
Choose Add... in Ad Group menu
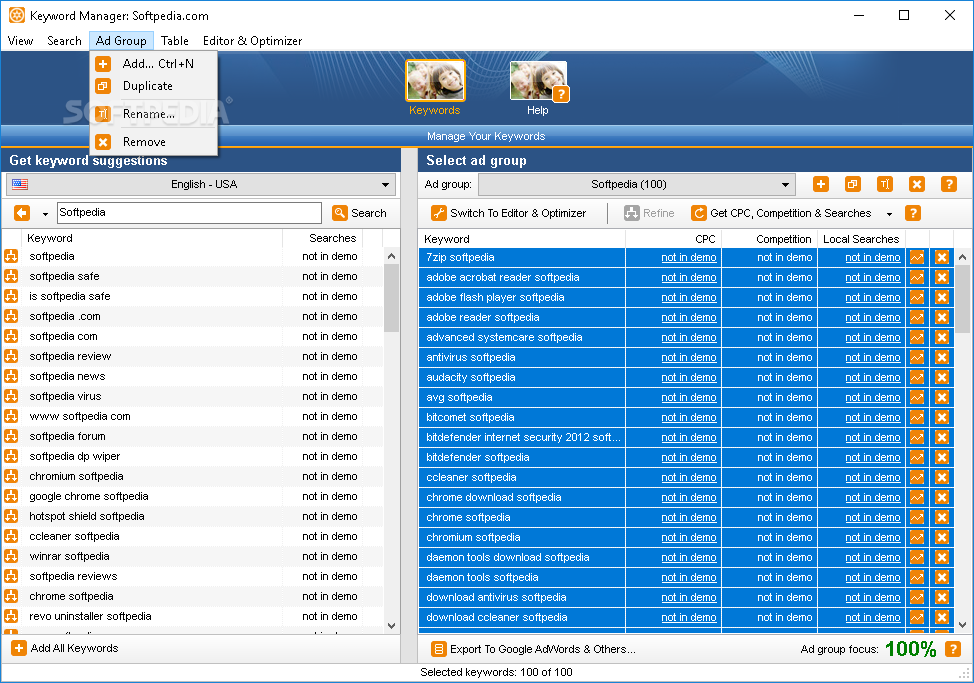point(153,64)
